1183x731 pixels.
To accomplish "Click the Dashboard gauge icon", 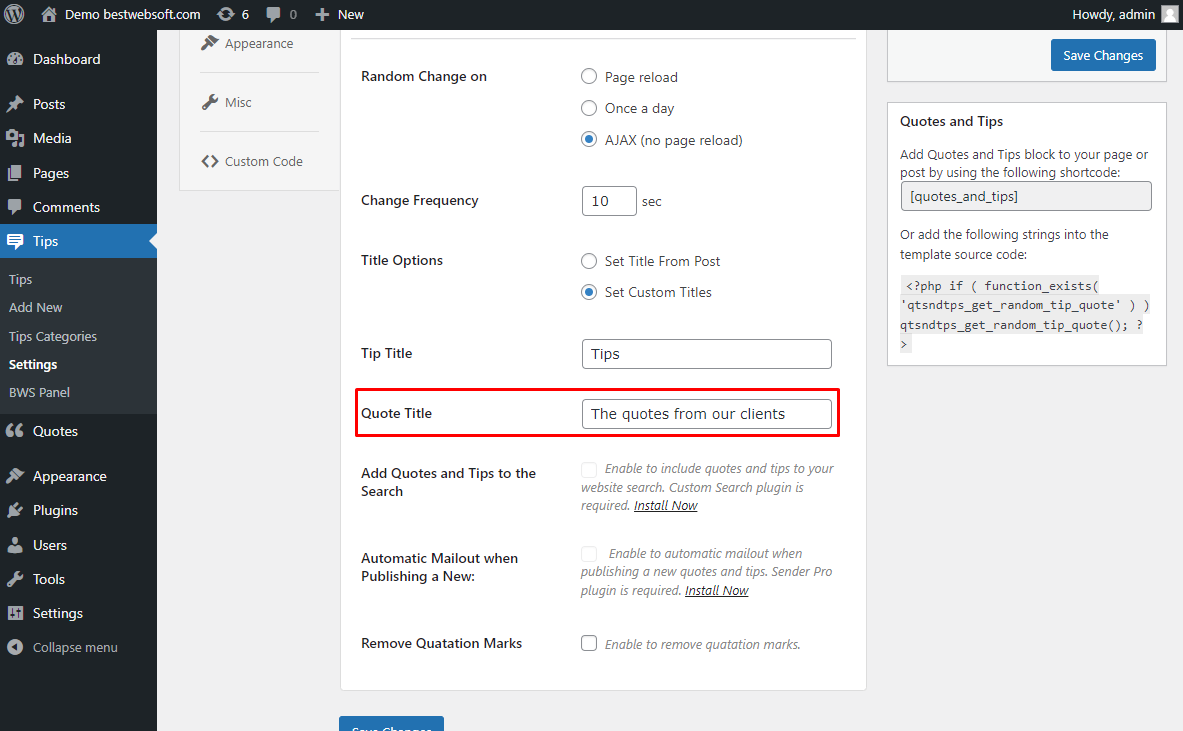I will point(15,59).
